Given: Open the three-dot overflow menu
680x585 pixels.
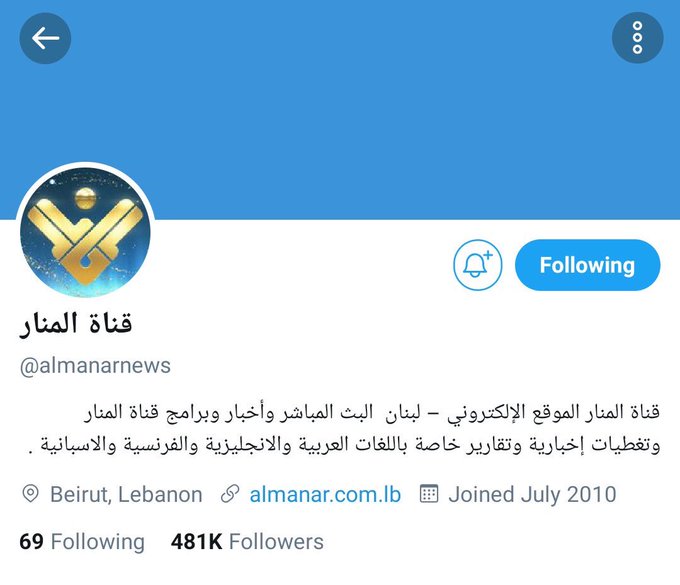Looking at the screenshot, I should pyautogui.click(x=637, y=38).
